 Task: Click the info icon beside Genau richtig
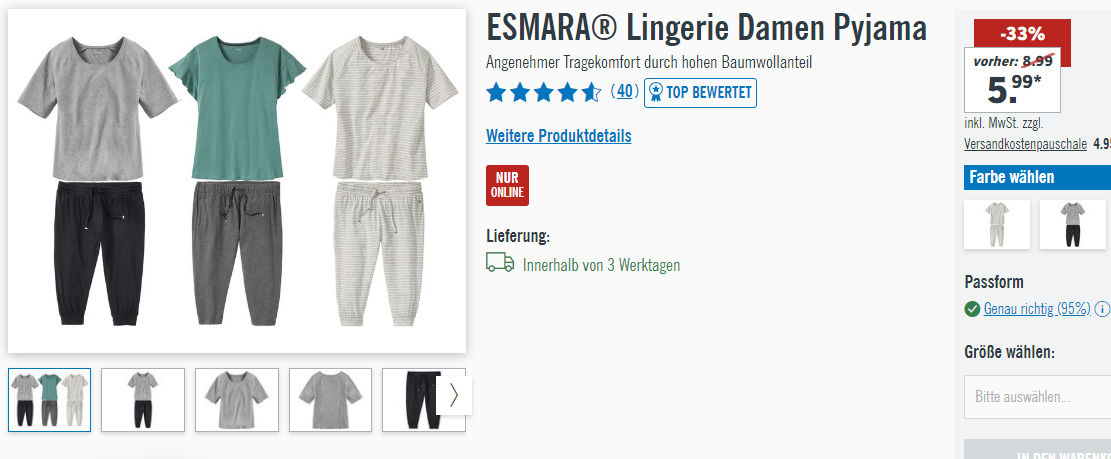[x=1102, y=309]
